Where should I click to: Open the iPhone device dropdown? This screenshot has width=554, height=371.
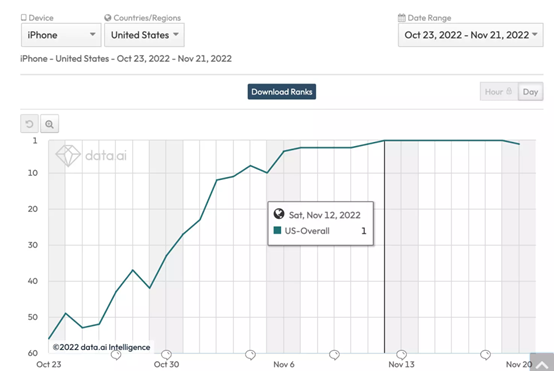click(x=61, y=35)
